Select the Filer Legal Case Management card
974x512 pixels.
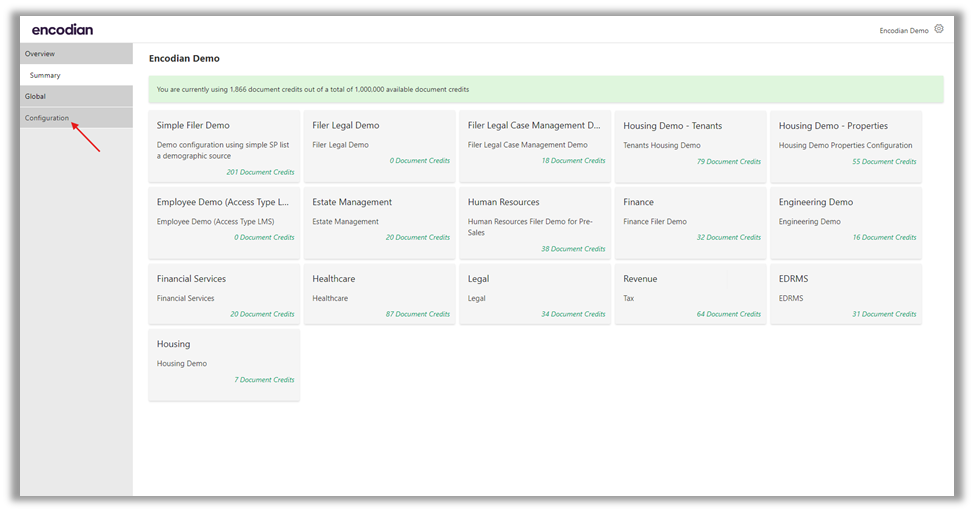coord(535,146)
